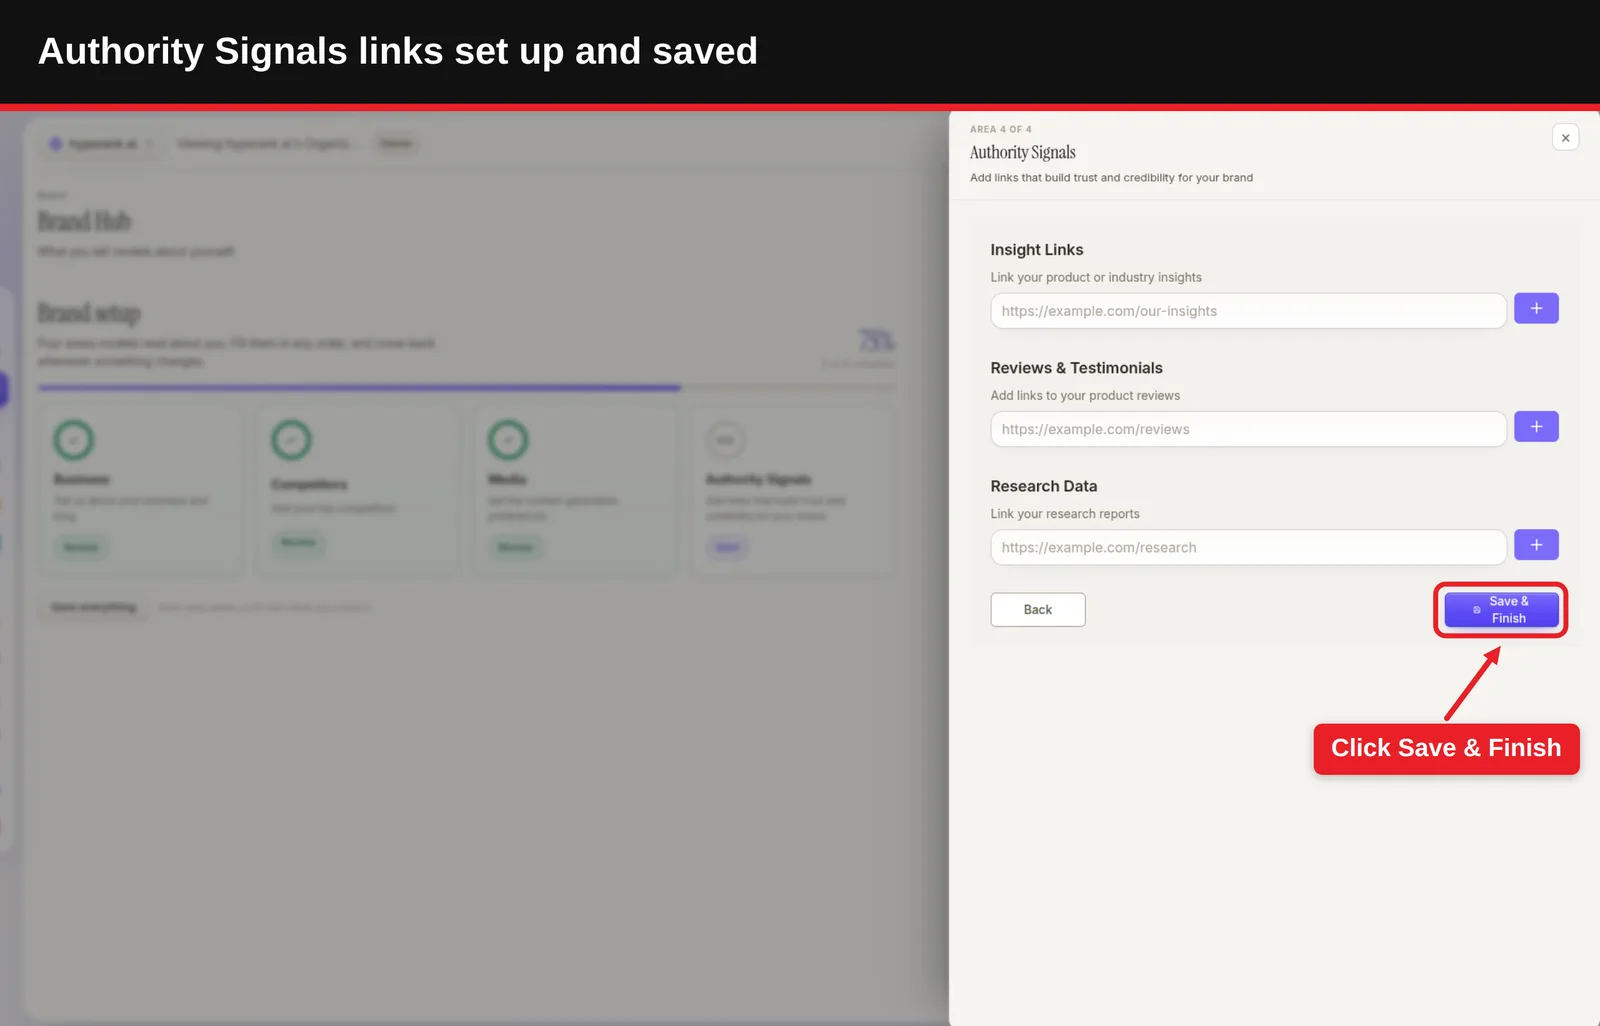Add the Reviews & Testimonials link with plus button
The width and height of the screenshot is (1600, 1026).
coord(1536,426)
